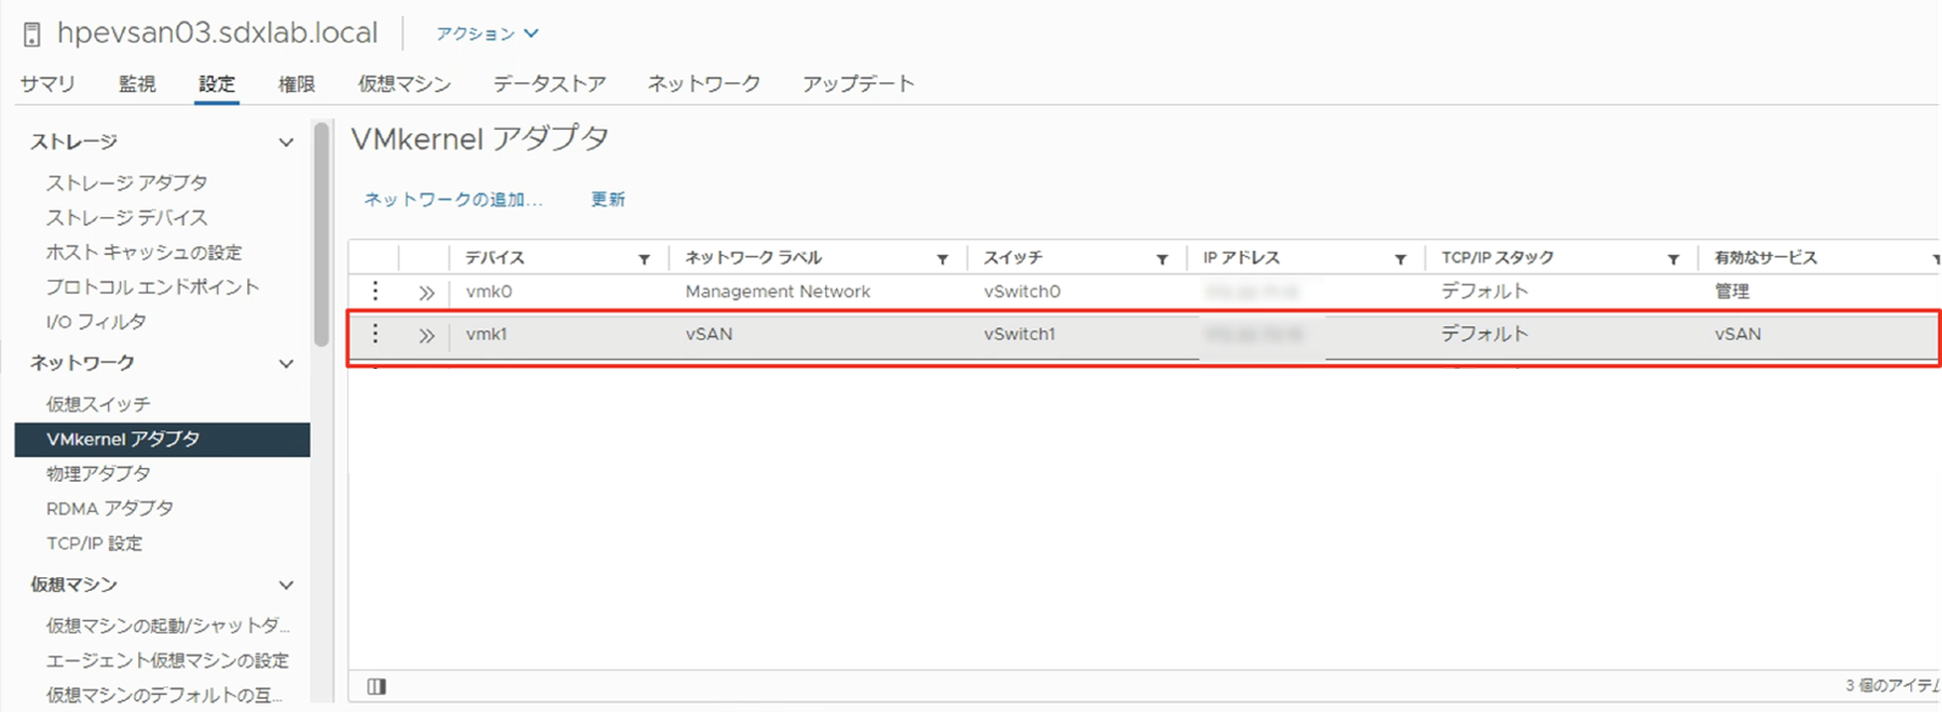Click デフォルト in the vmk0 row
The height and width of the screenshot is (712, 1942).
1484,292
